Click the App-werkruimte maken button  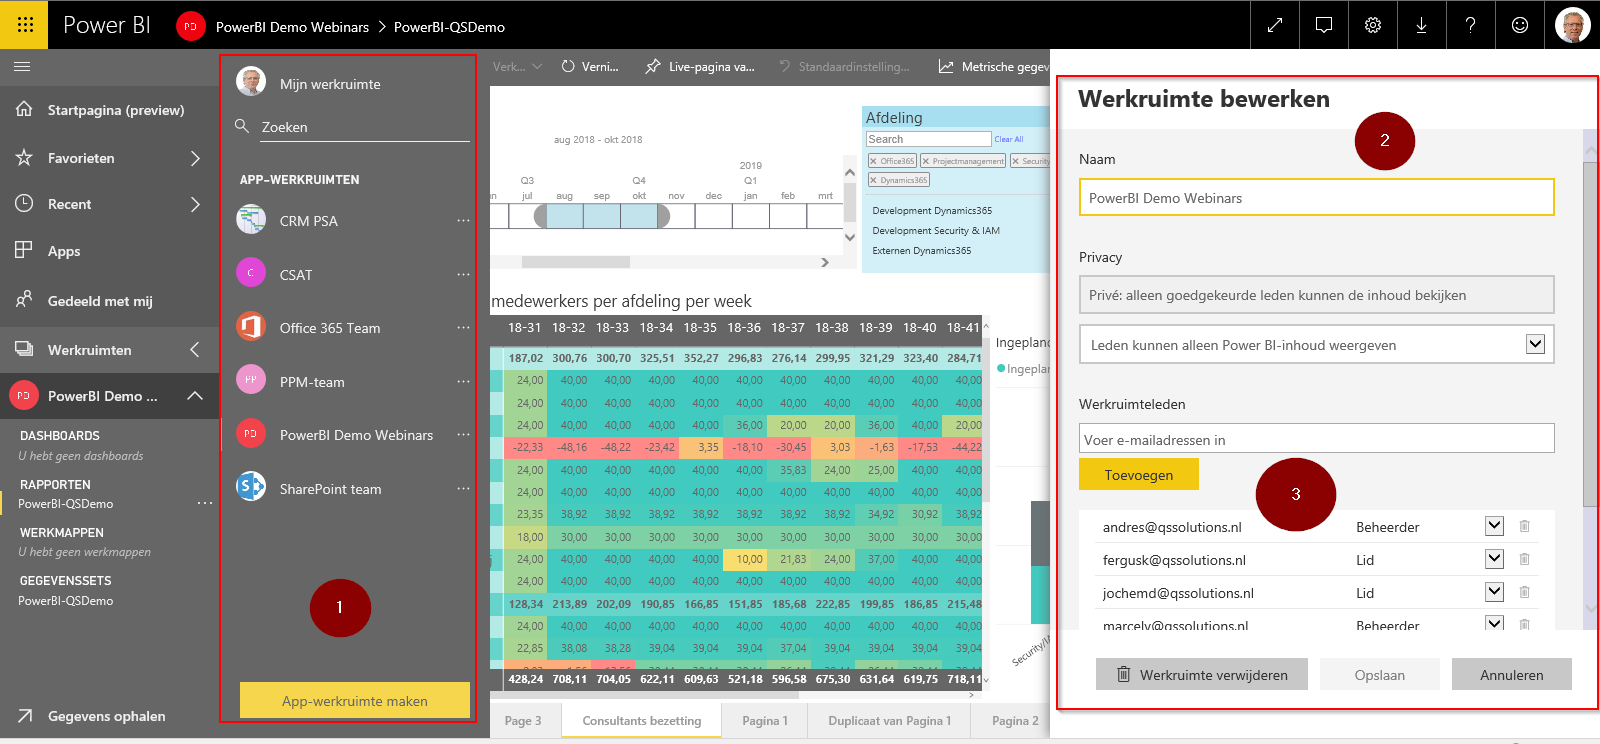point(355,700)
